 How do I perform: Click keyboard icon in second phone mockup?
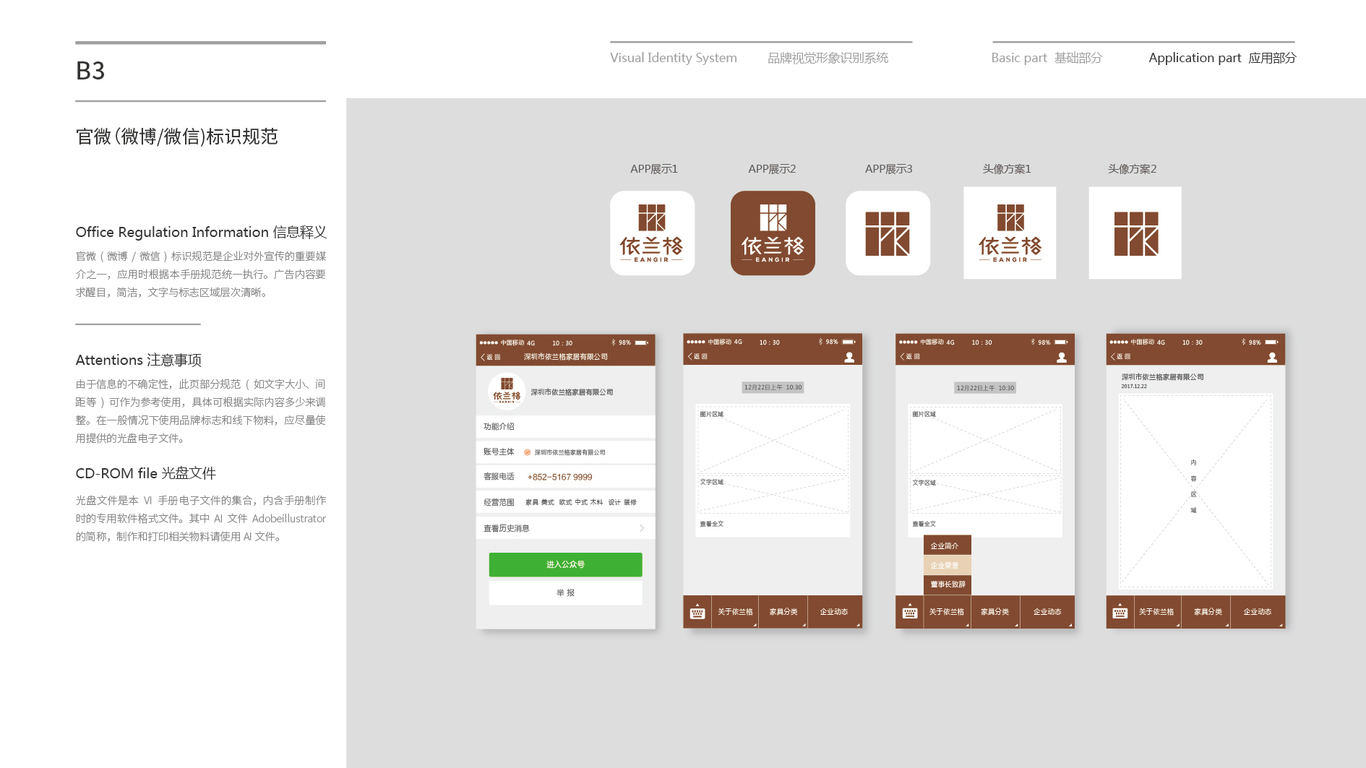tap(697, 612)
